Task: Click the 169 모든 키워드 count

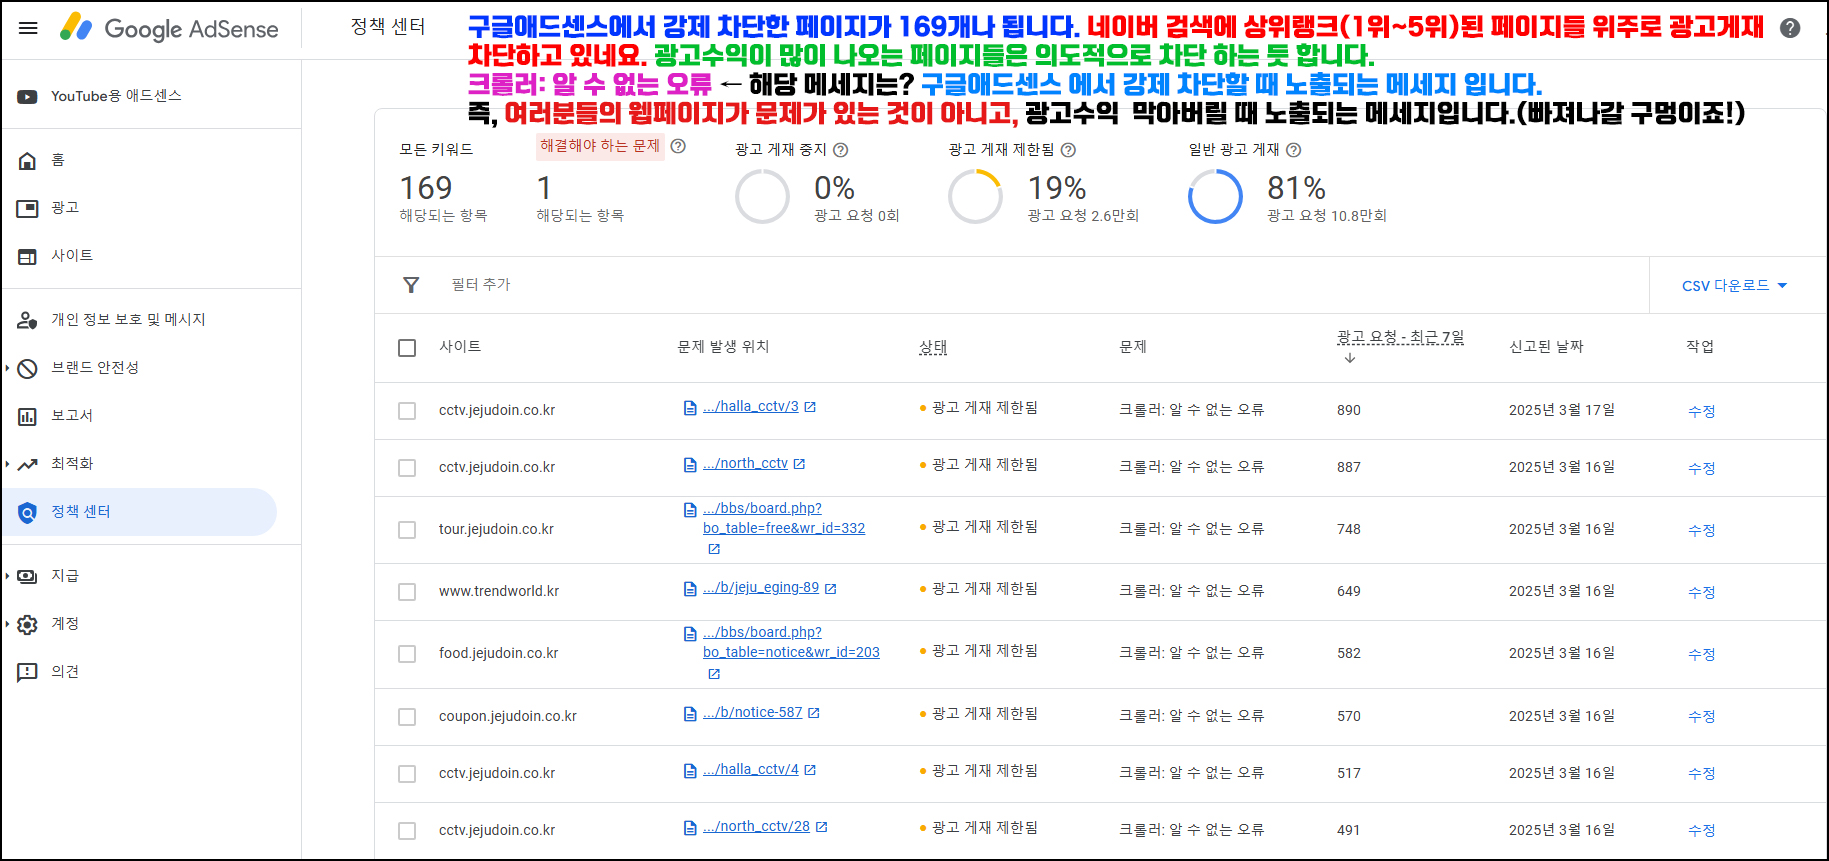Action: [426, 188]
